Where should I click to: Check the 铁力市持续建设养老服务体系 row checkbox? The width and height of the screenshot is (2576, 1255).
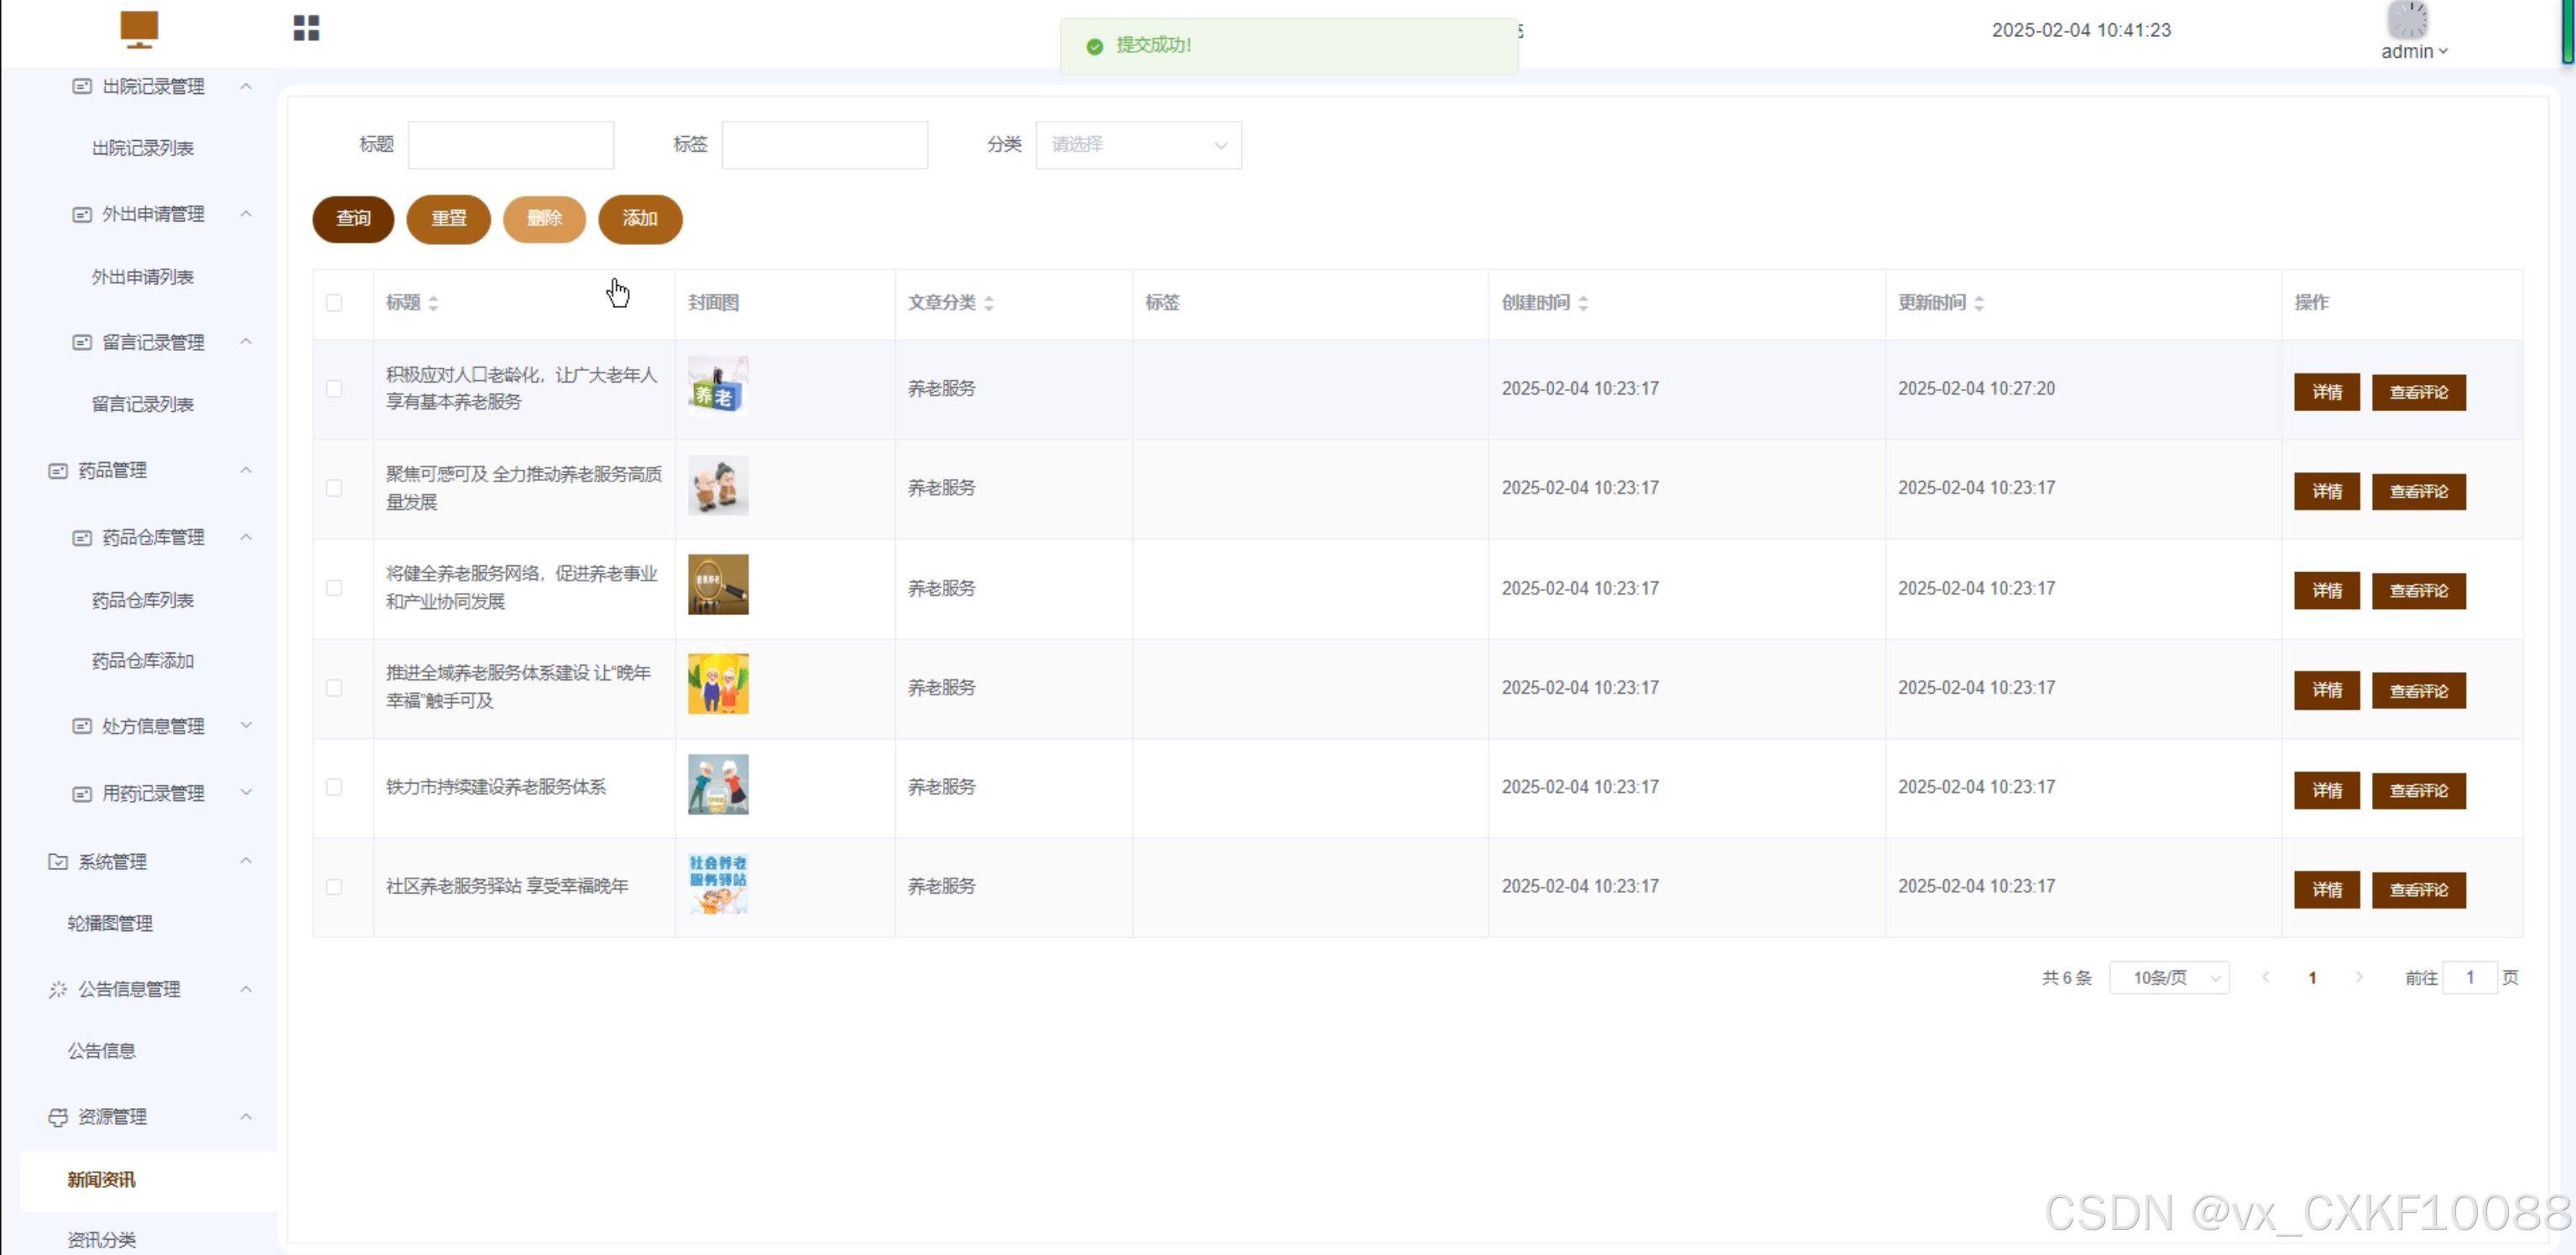click(334, 787)
